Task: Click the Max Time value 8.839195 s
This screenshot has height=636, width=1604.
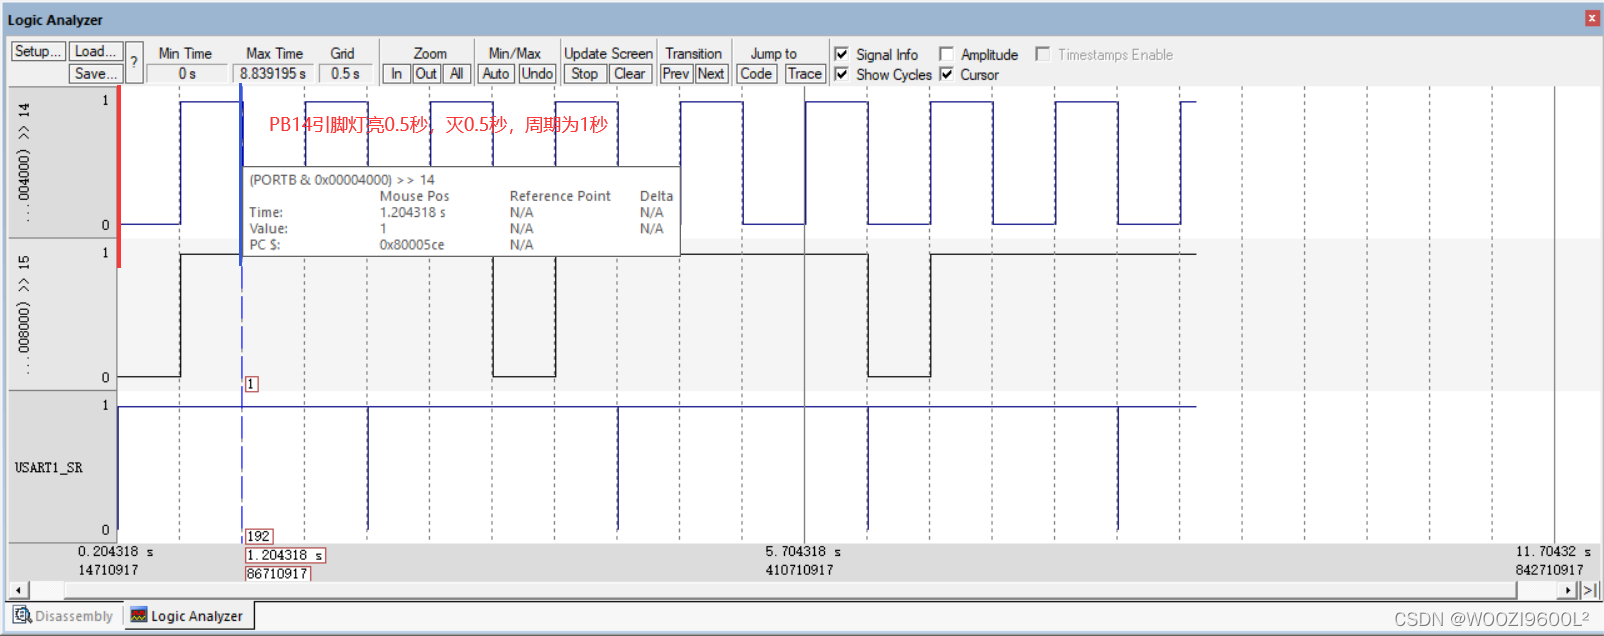Action: click(273, 74)
